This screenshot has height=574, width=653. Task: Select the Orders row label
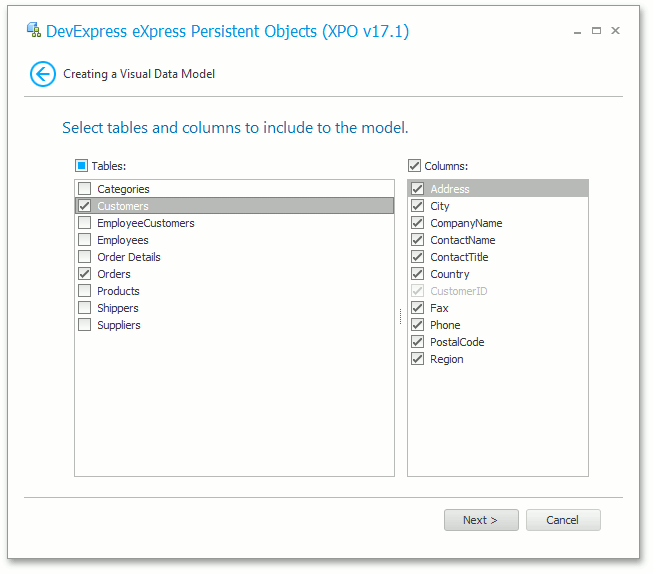pos(114,274)
